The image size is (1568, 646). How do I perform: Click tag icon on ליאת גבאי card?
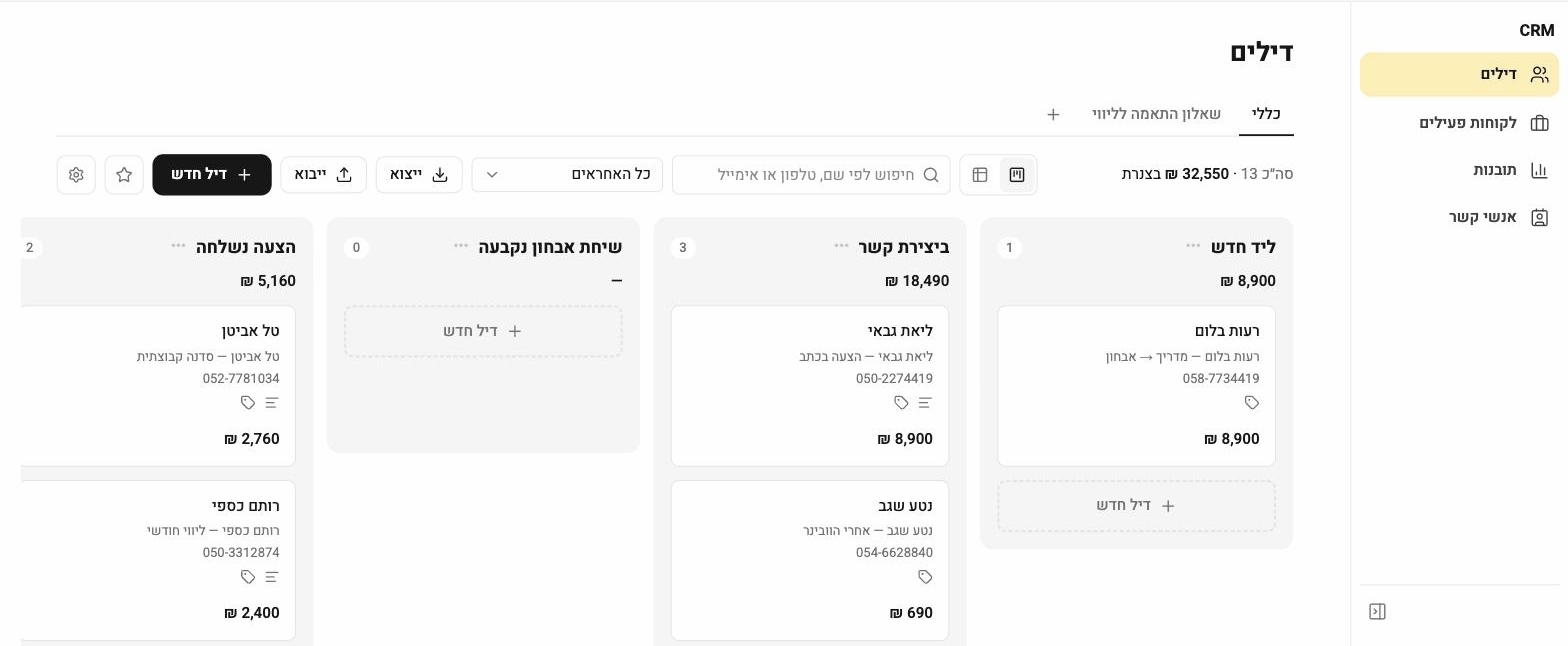point(901,403)
